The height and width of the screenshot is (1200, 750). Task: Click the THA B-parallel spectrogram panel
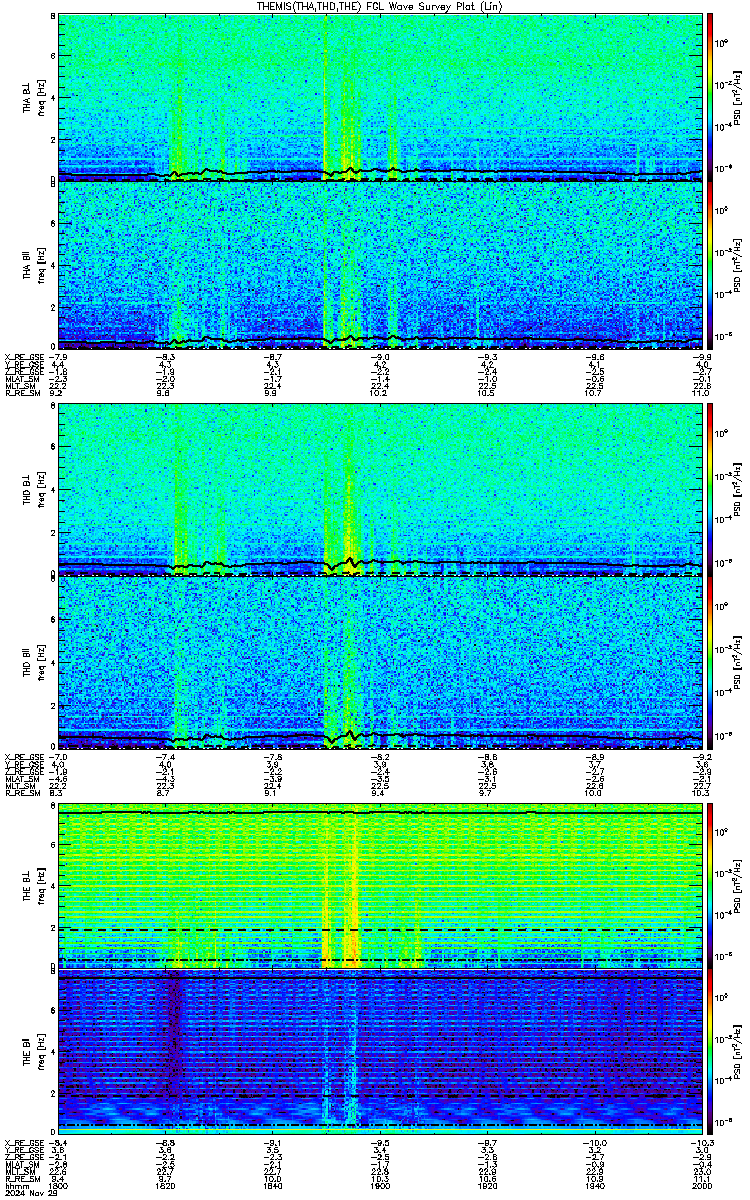pos(380,265)
